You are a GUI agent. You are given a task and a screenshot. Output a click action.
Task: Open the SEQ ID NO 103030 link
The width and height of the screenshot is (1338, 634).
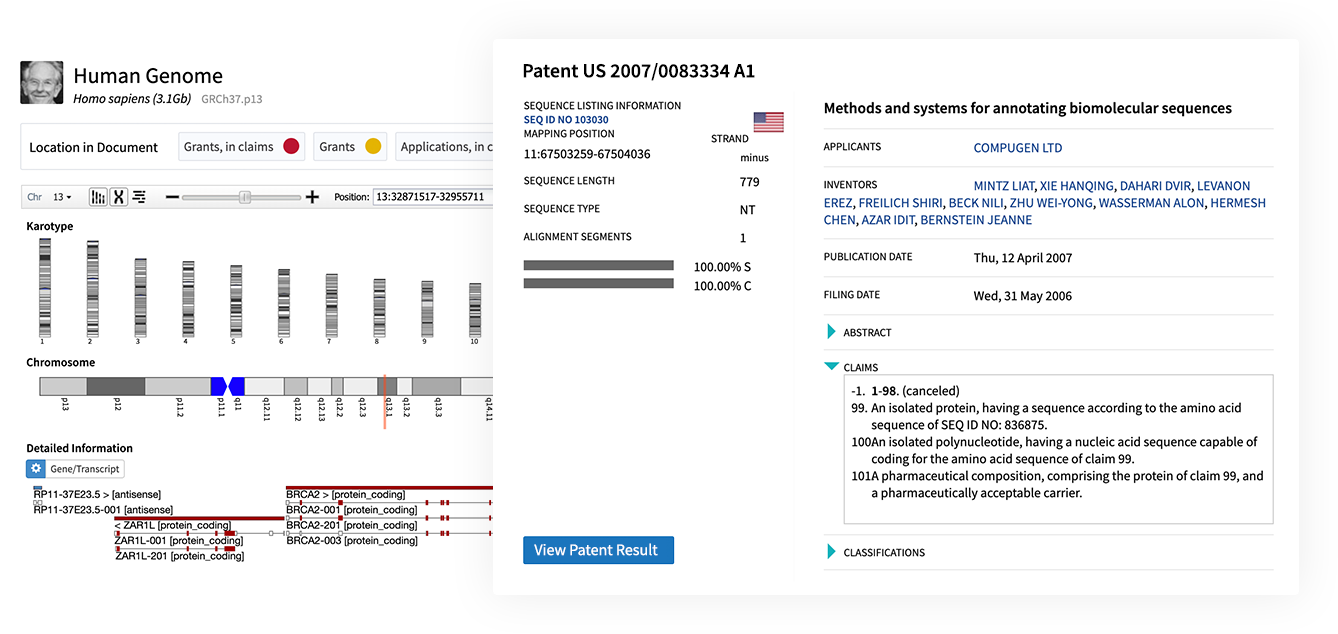566,120
